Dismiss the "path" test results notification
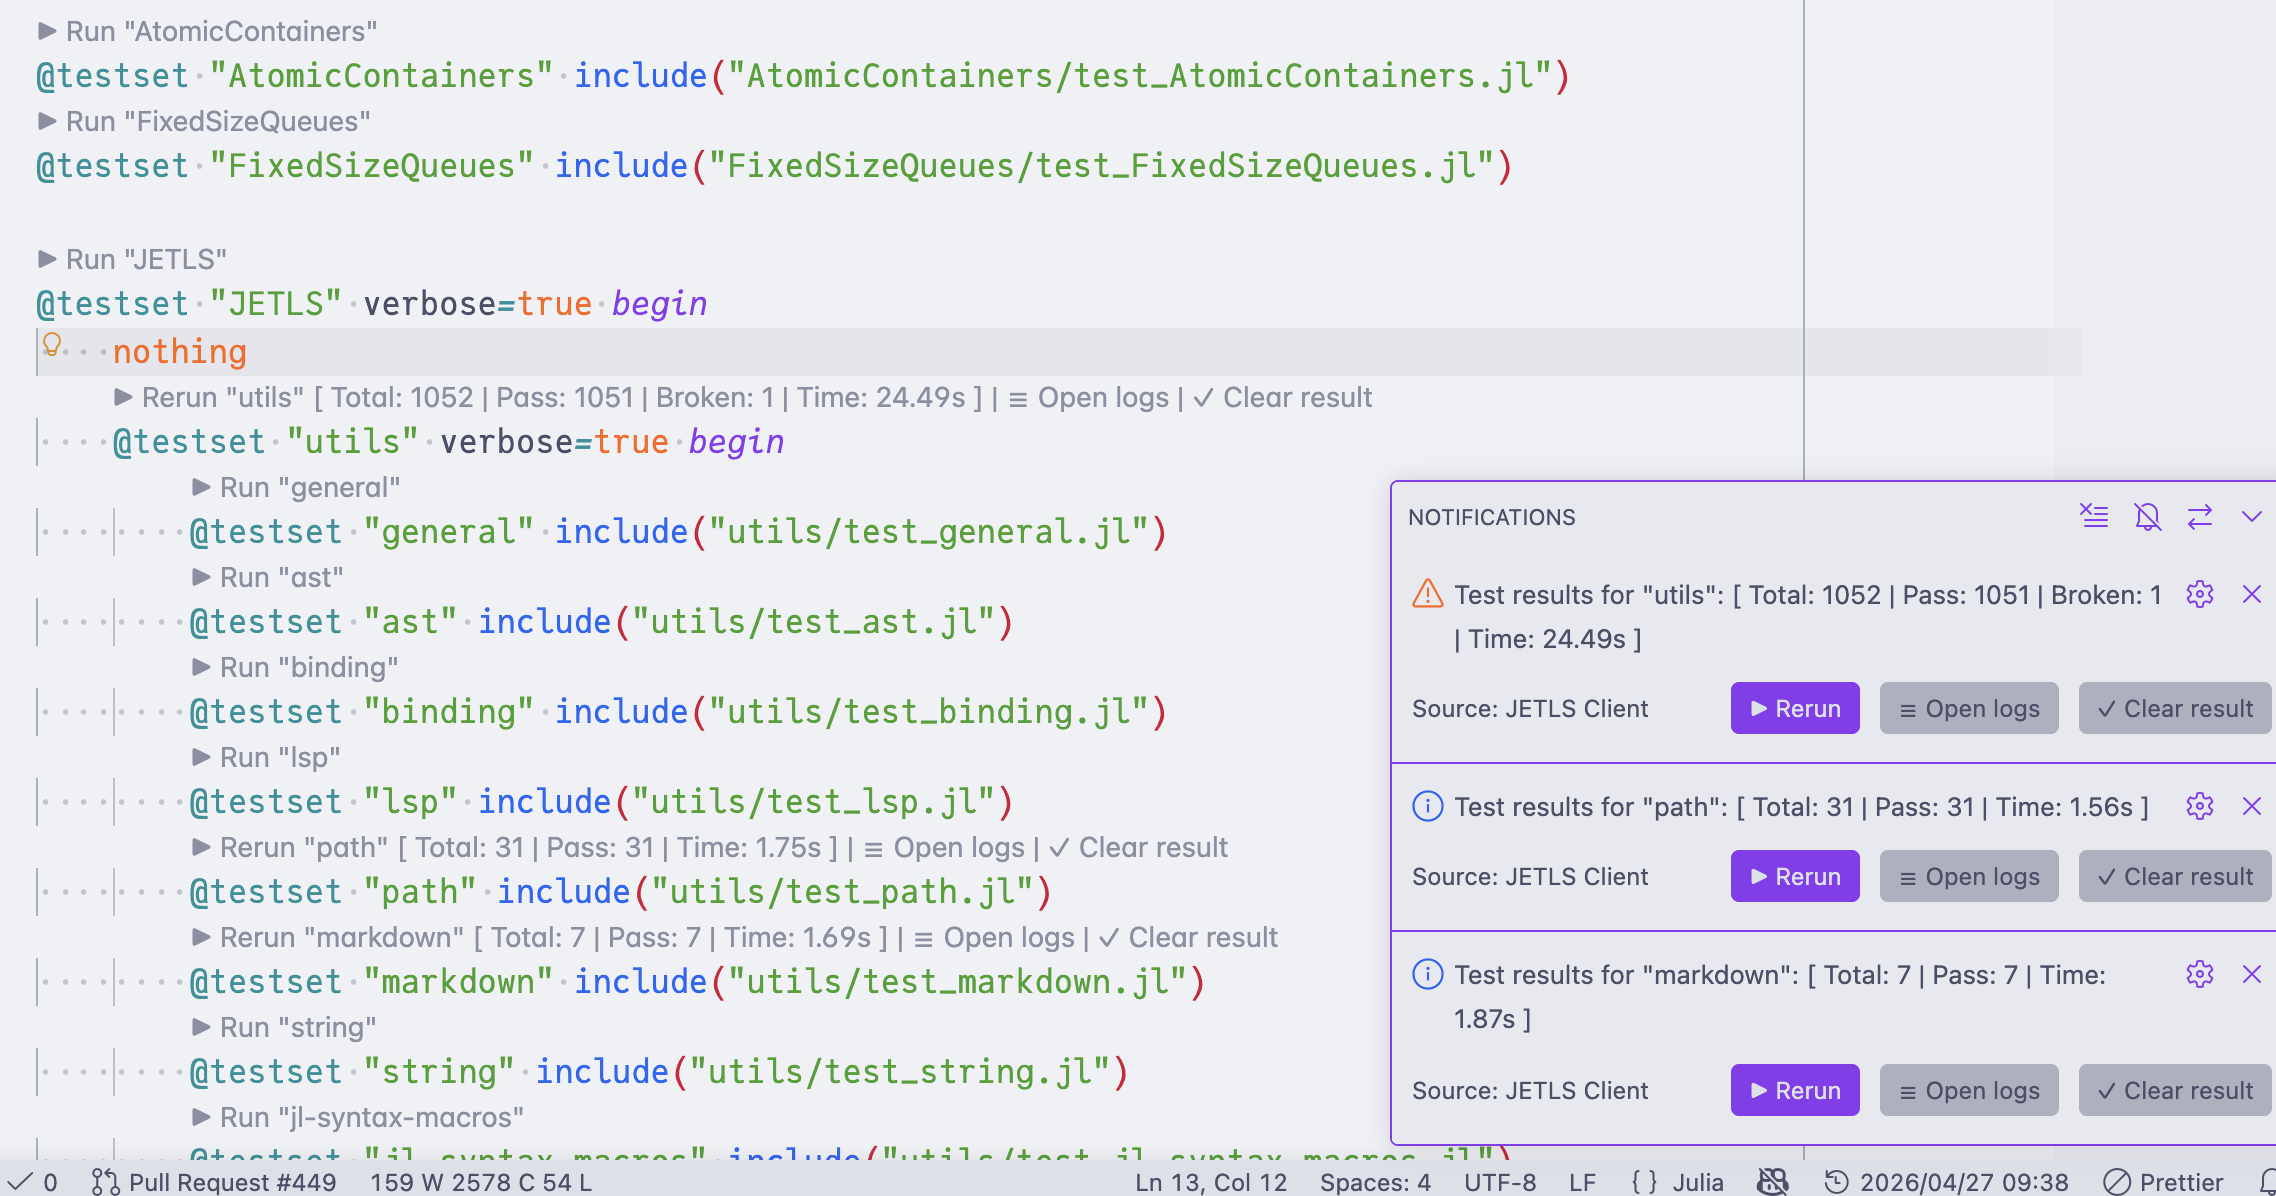The image size is (2276, 1196). coord(2251,806)
